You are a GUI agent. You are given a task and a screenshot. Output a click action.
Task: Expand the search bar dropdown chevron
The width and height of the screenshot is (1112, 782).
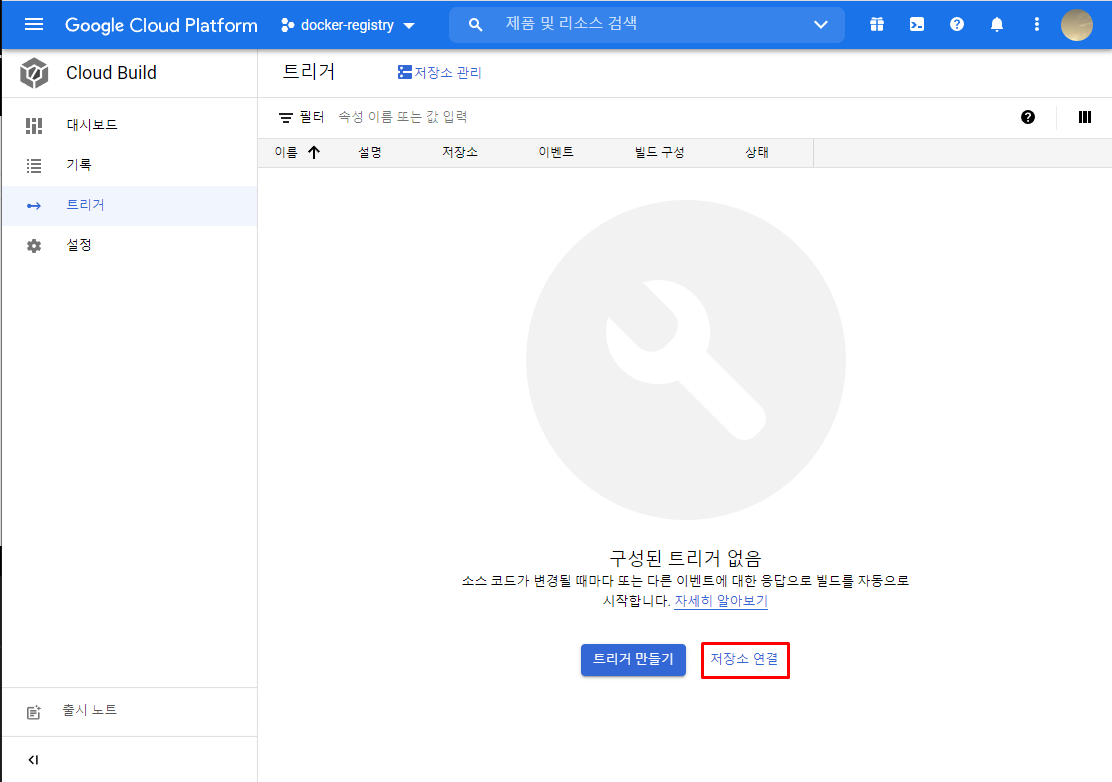tap(821, 25)
